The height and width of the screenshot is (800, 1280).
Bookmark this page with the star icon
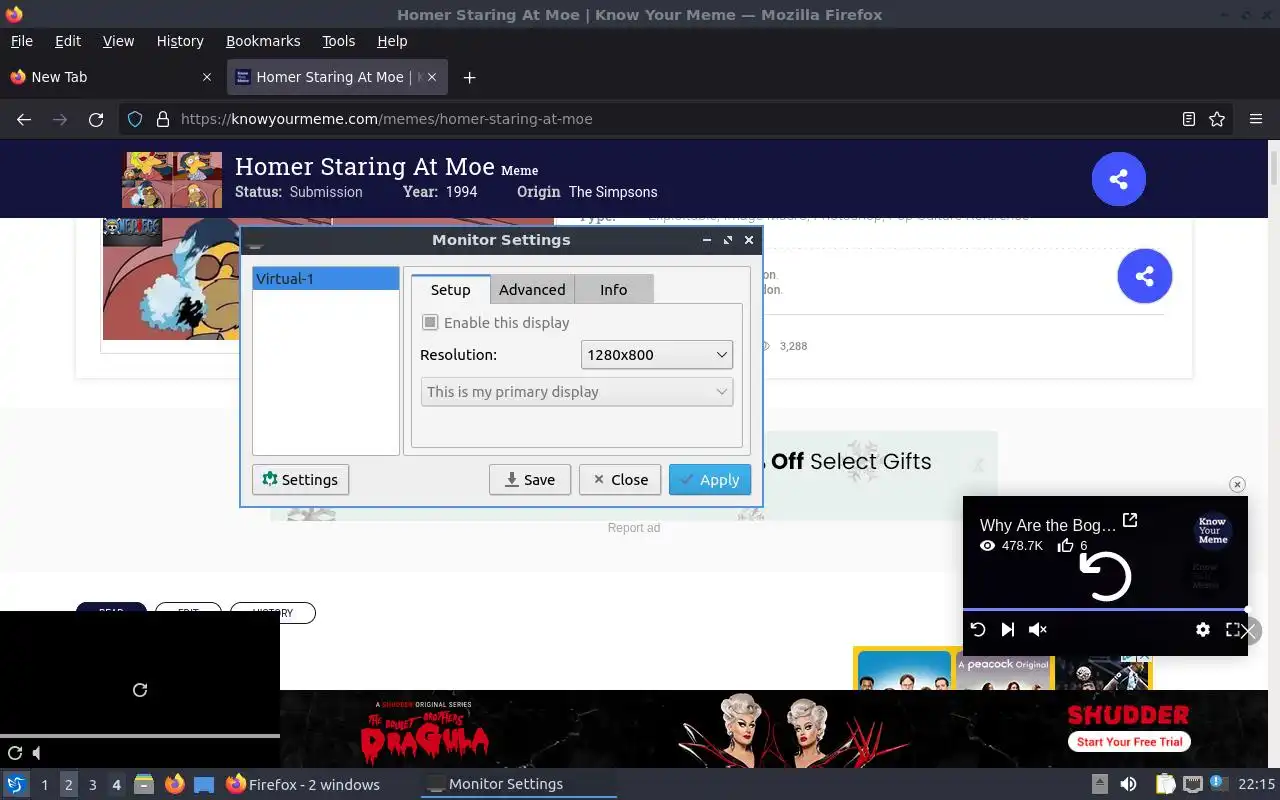pyautogui.click(x=1217, y=119)
